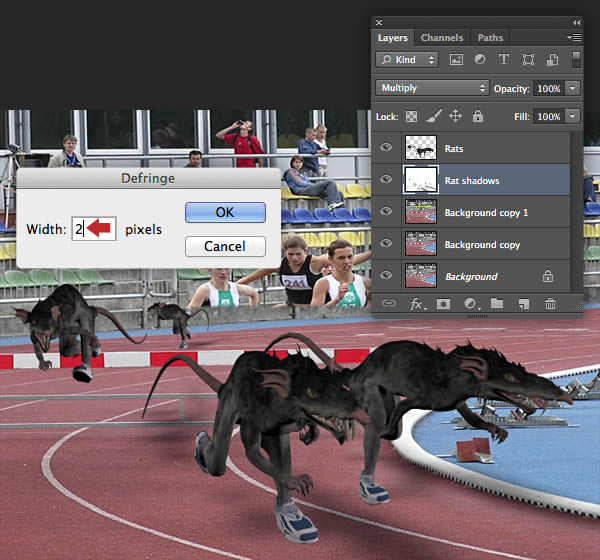
Task: Toggle the layer filtering switch
Action: 576,59
